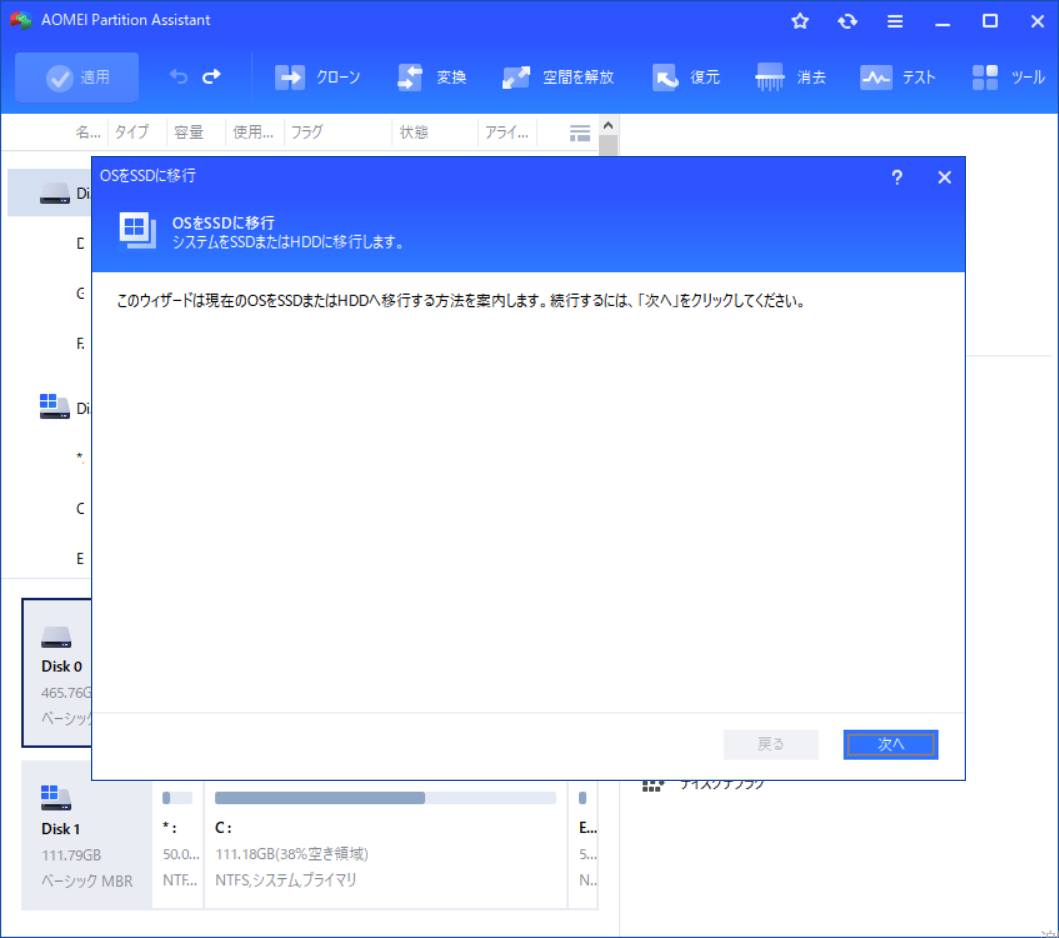Select the Windows system disk row icon in list
Image resolution: width=1059 pixels, height=938 pixels.
(x=55, y=407)
